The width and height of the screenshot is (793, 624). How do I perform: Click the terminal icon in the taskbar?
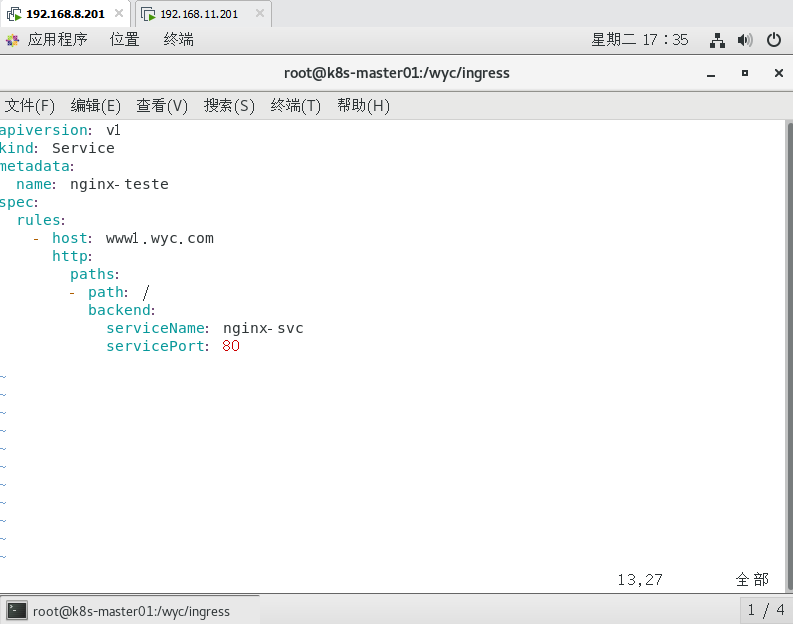click(x=16, y=611)
